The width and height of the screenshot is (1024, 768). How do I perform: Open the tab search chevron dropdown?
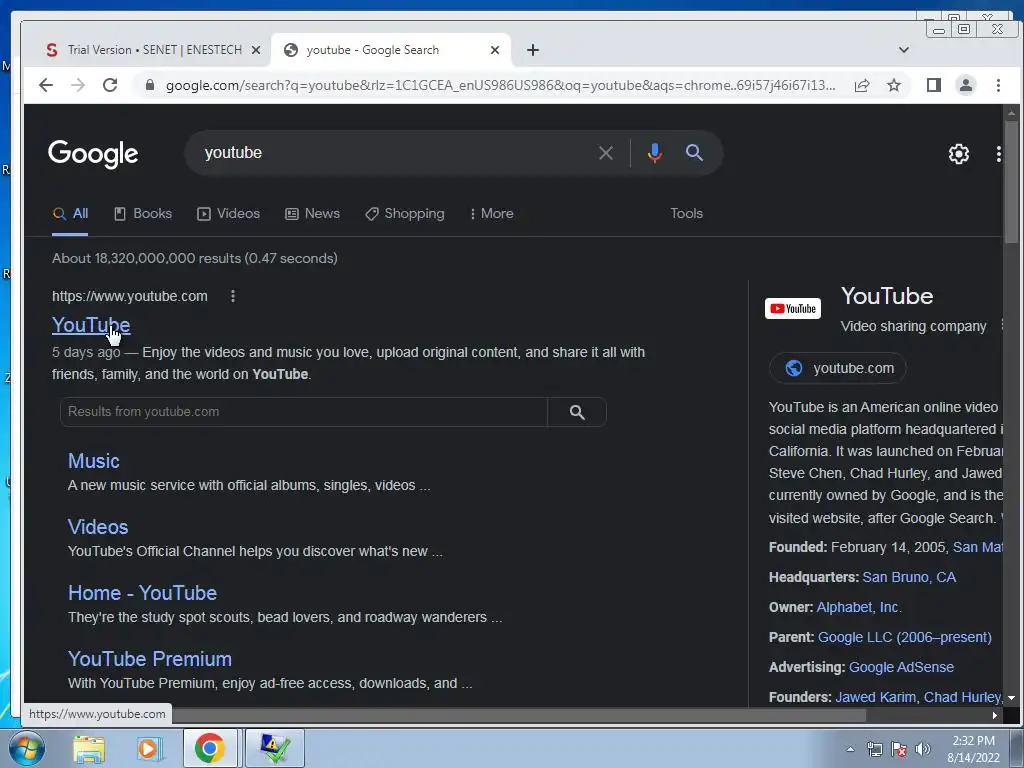click(x=904, y=50)
